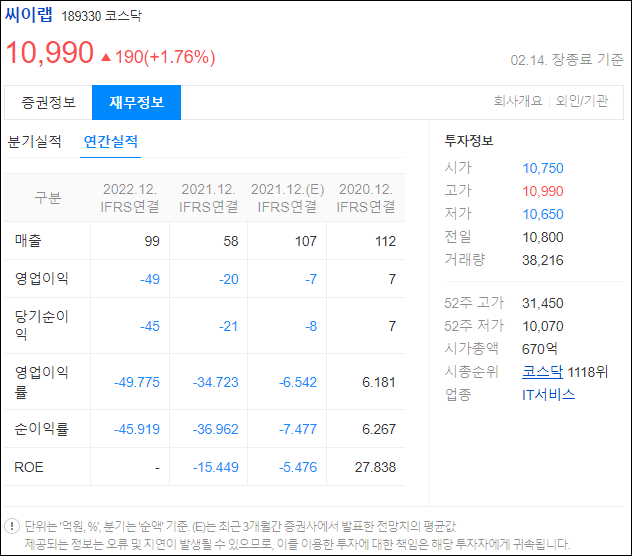Open the 외인/기관 link
Screen dimensions: 632x556
(x=582, y=101)
